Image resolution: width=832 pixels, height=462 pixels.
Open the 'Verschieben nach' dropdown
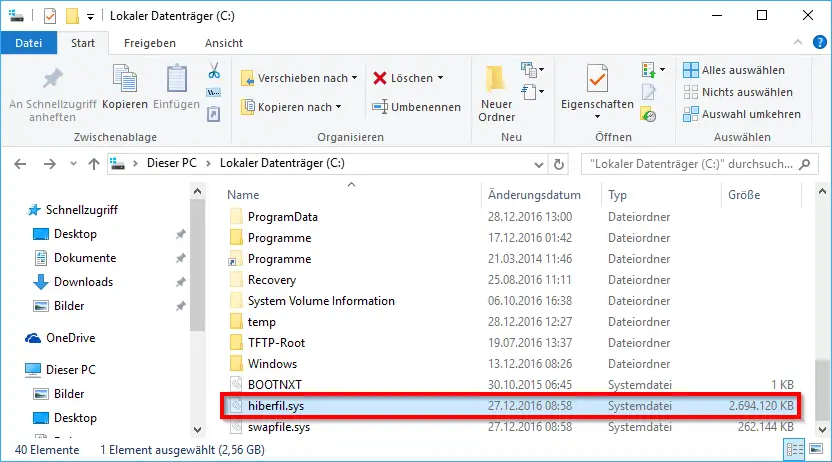pyautogui.click(x=354, y=78)
